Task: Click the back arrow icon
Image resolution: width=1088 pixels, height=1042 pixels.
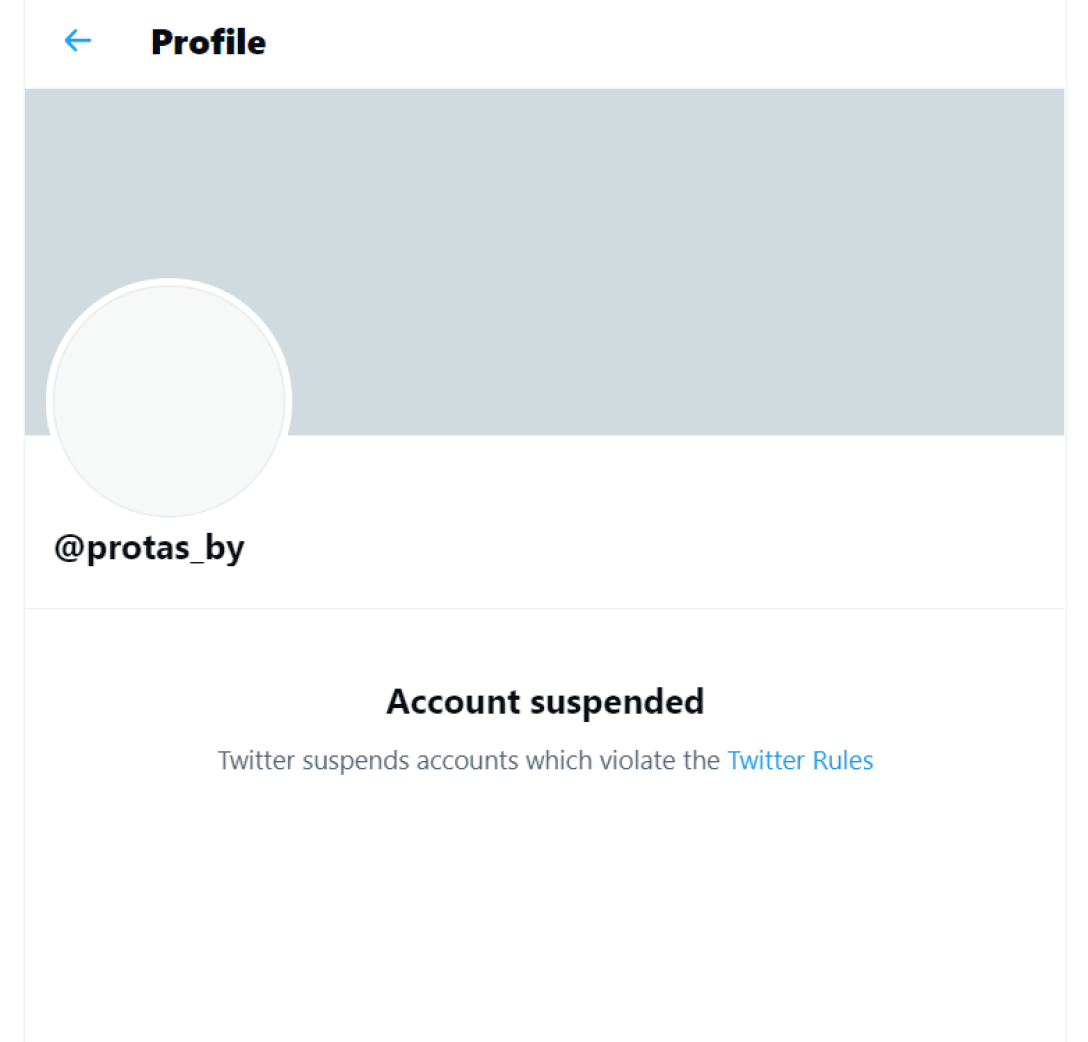Action: 77,41
